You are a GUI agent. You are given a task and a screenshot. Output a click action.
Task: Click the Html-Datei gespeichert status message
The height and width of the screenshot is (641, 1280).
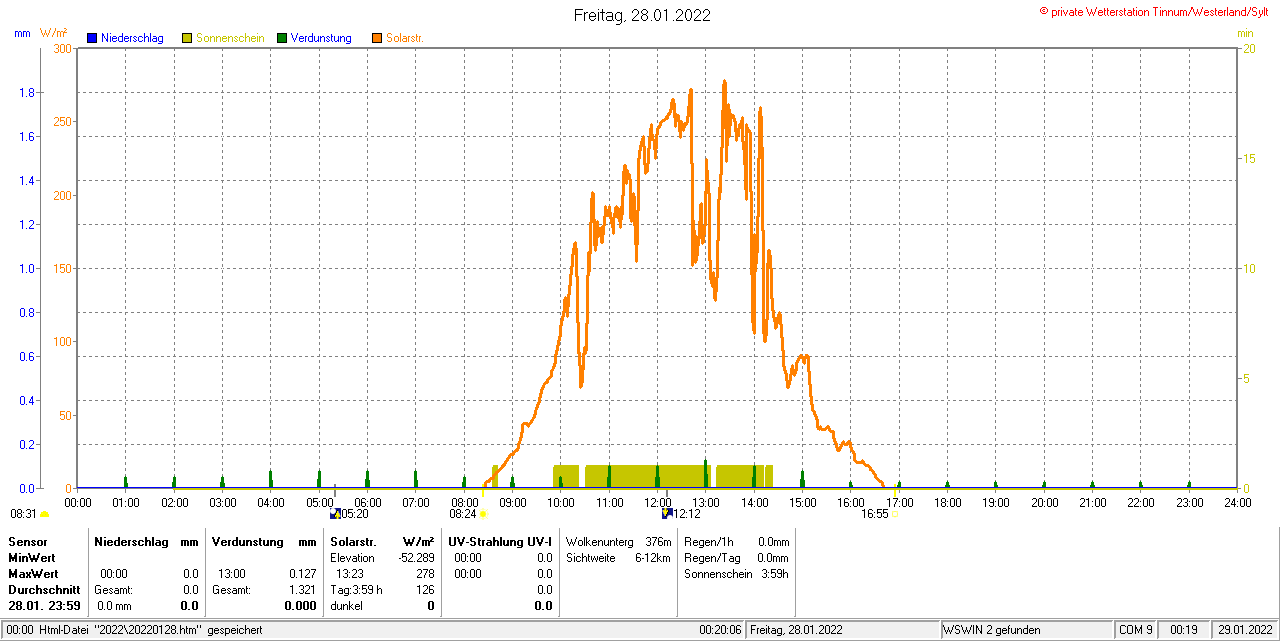[133, 630]
